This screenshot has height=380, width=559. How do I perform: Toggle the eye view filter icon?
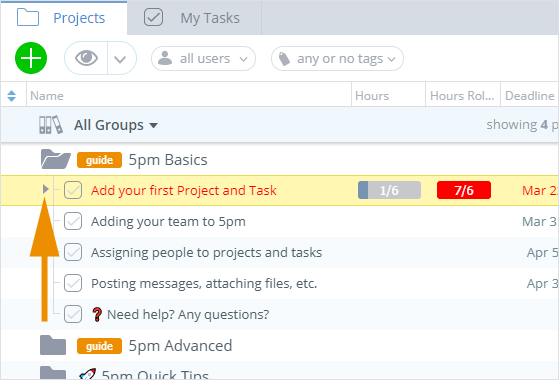[x=86, y=58]
